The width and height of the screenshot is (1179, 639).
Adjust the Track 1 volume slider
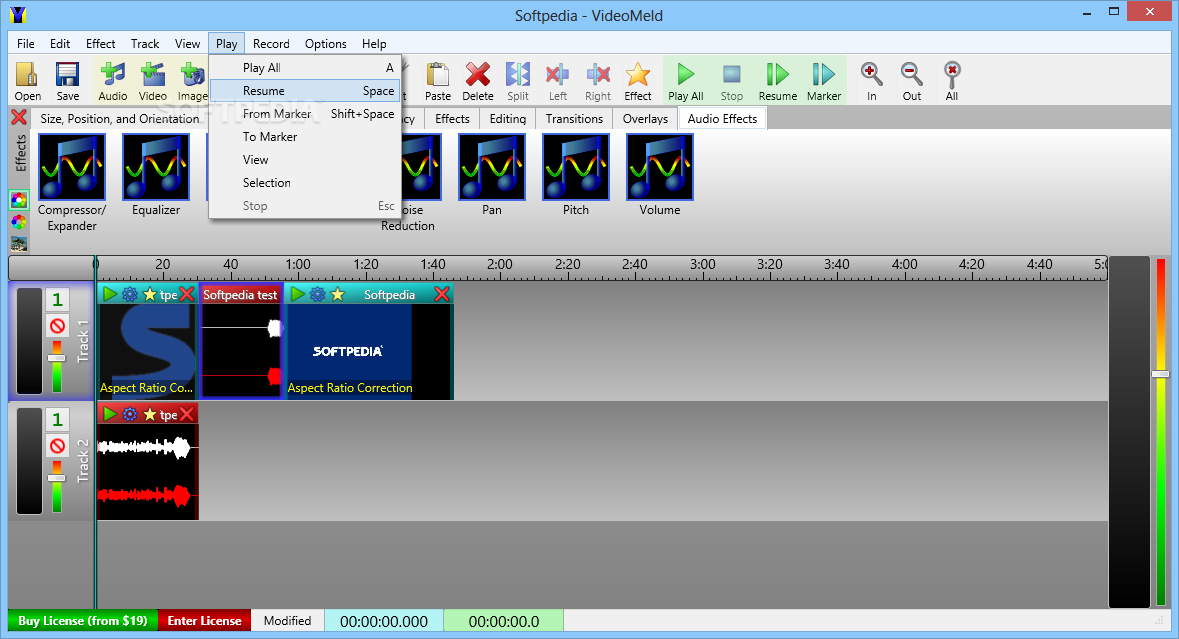coord(56,358)
